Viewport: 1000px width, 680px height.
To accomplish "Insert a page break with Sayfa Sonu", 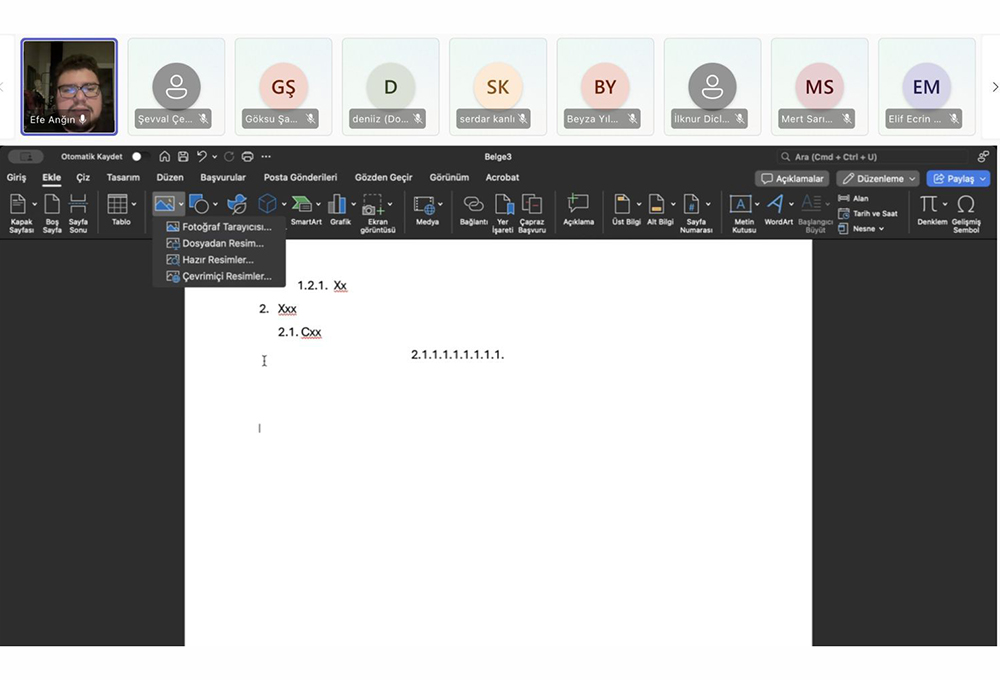I will (x=78, y=213).
